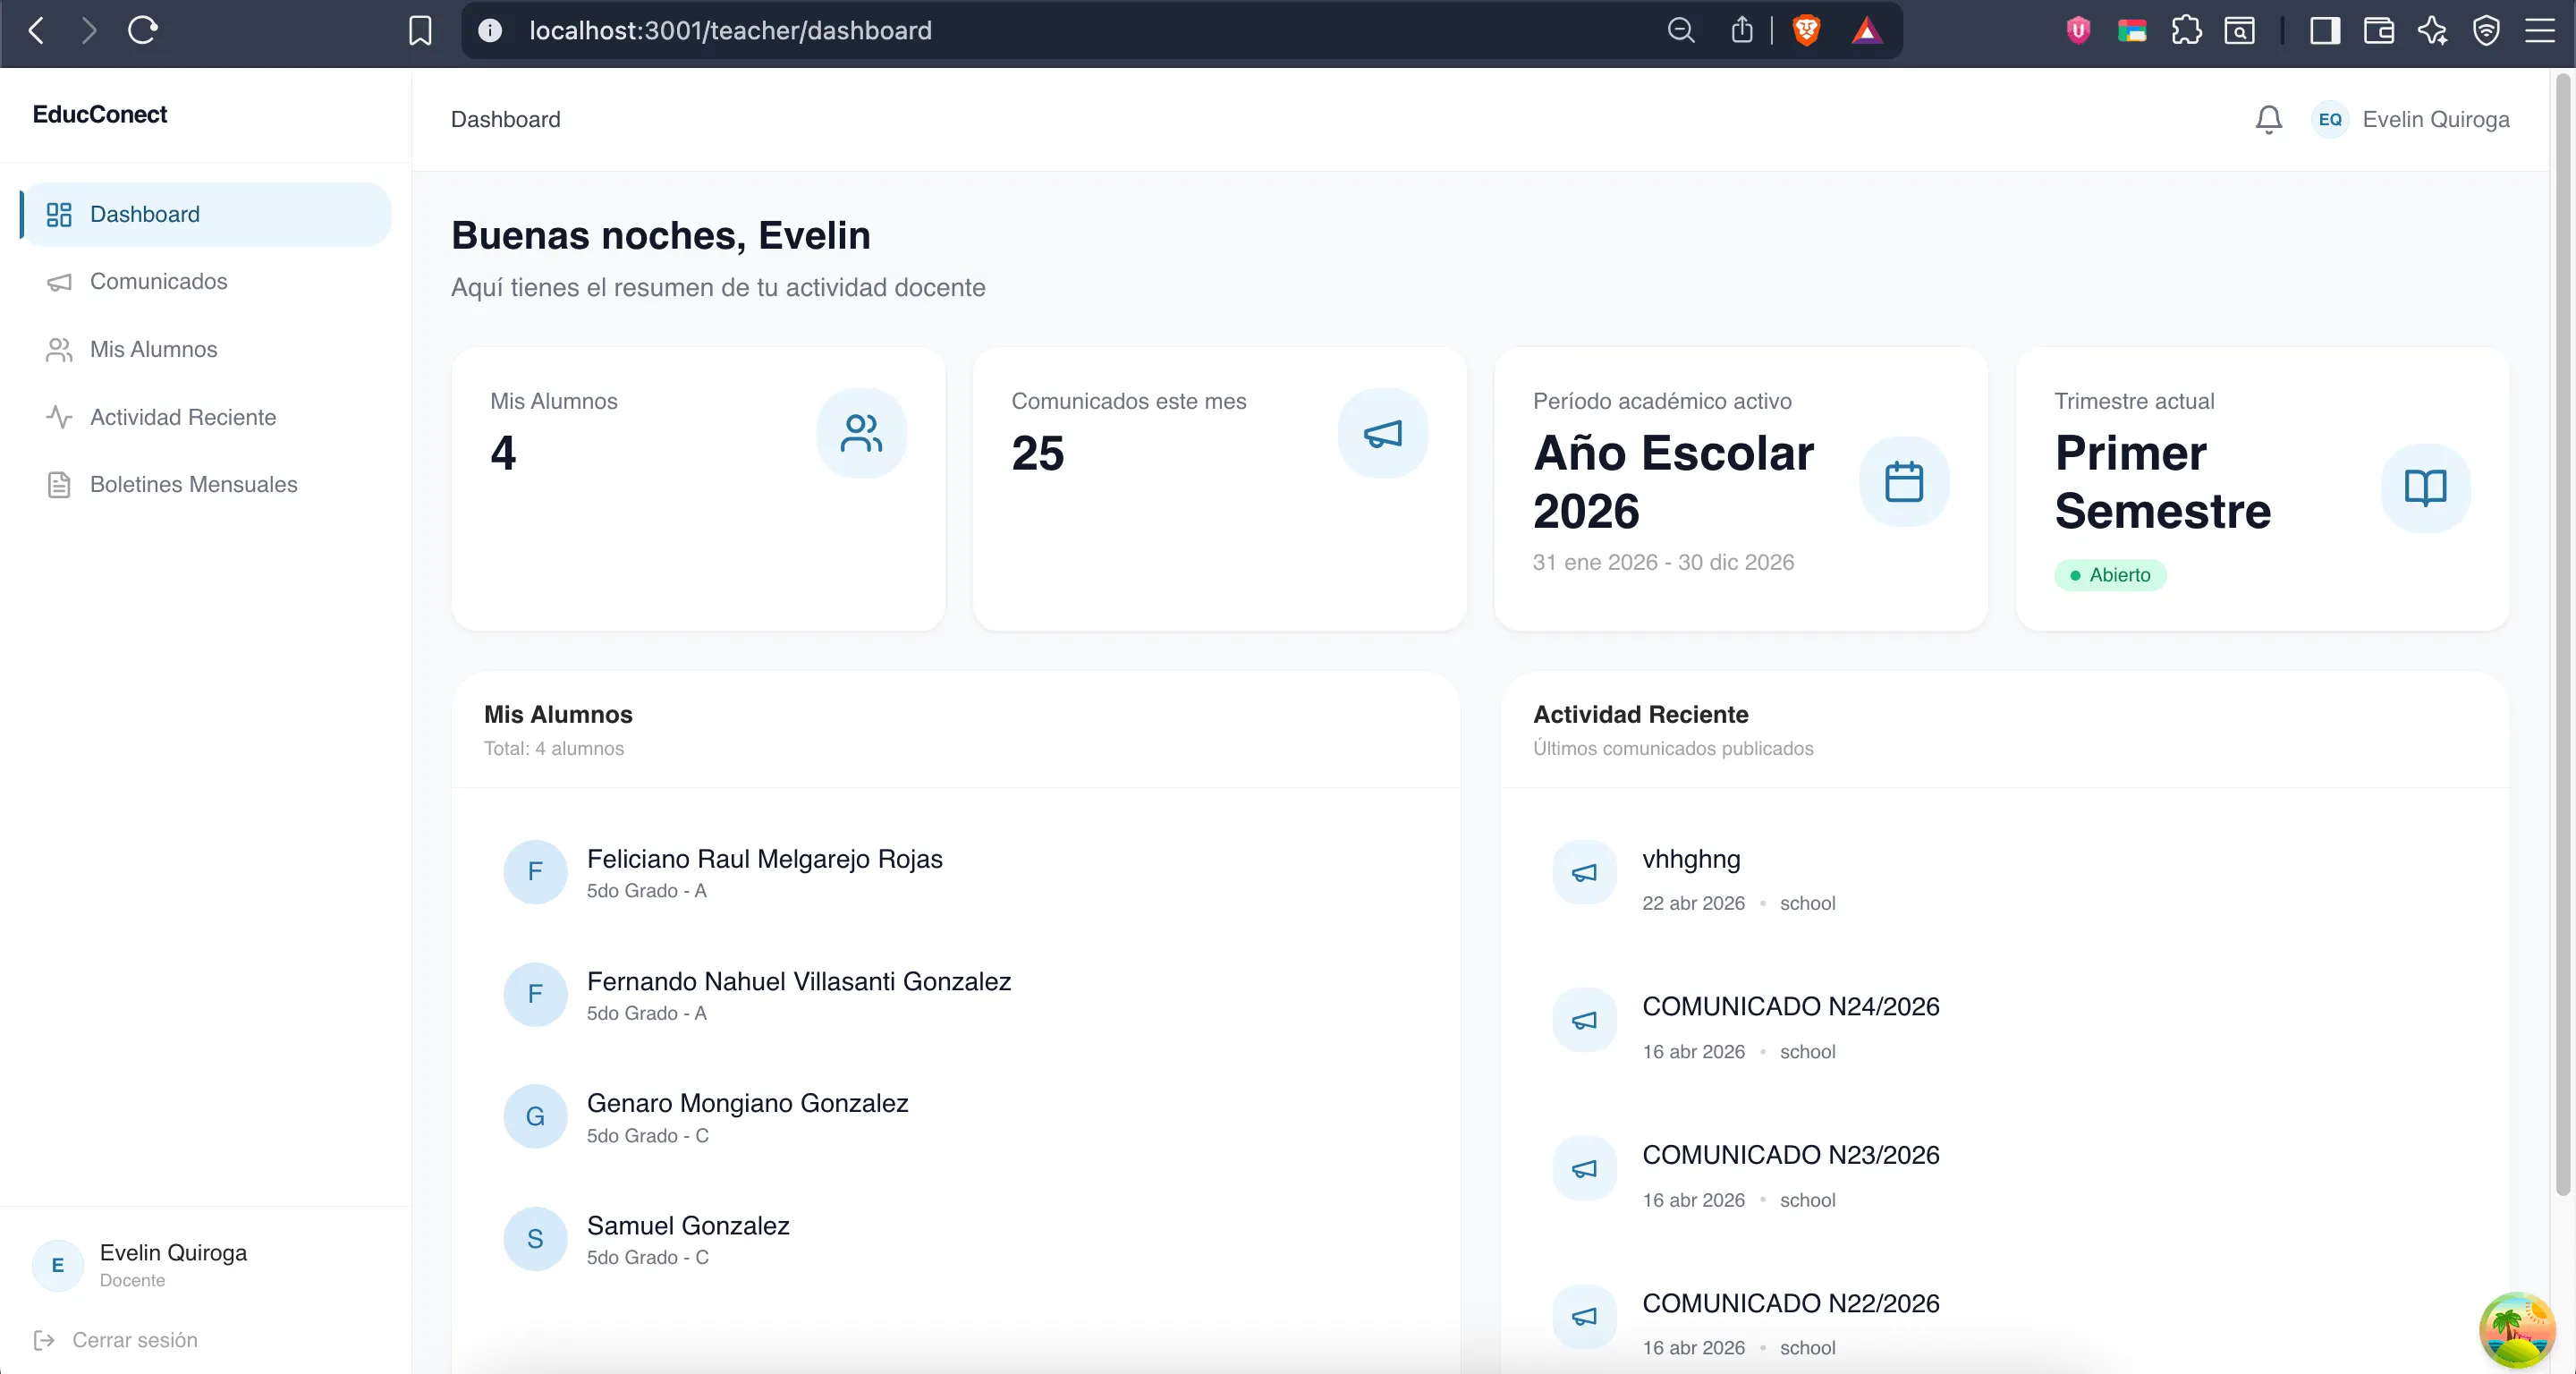Viewport: 2576px width, 1374px height.
Task: Click open-book icon in Trimestre actual card
Action: pyautogui.click(x=2425, y=488)
